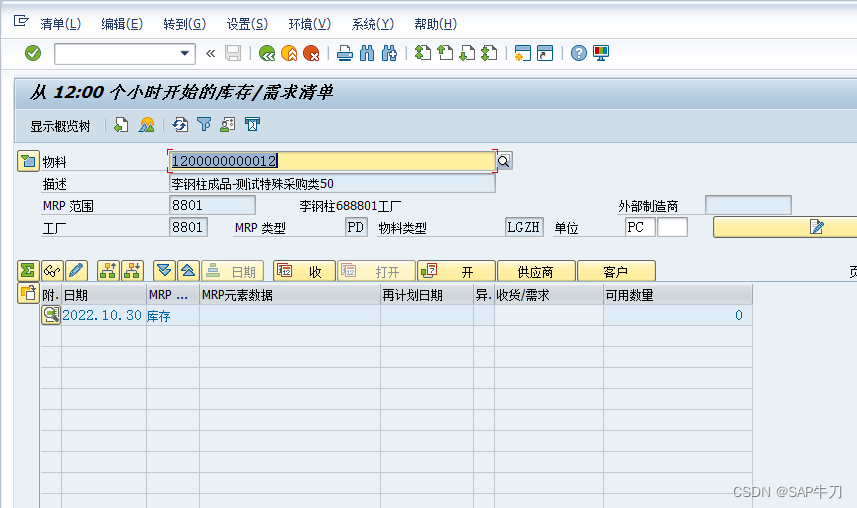857x508 pixels.
Task: Click the header toggle icon left of 物料
Action: 28,161
